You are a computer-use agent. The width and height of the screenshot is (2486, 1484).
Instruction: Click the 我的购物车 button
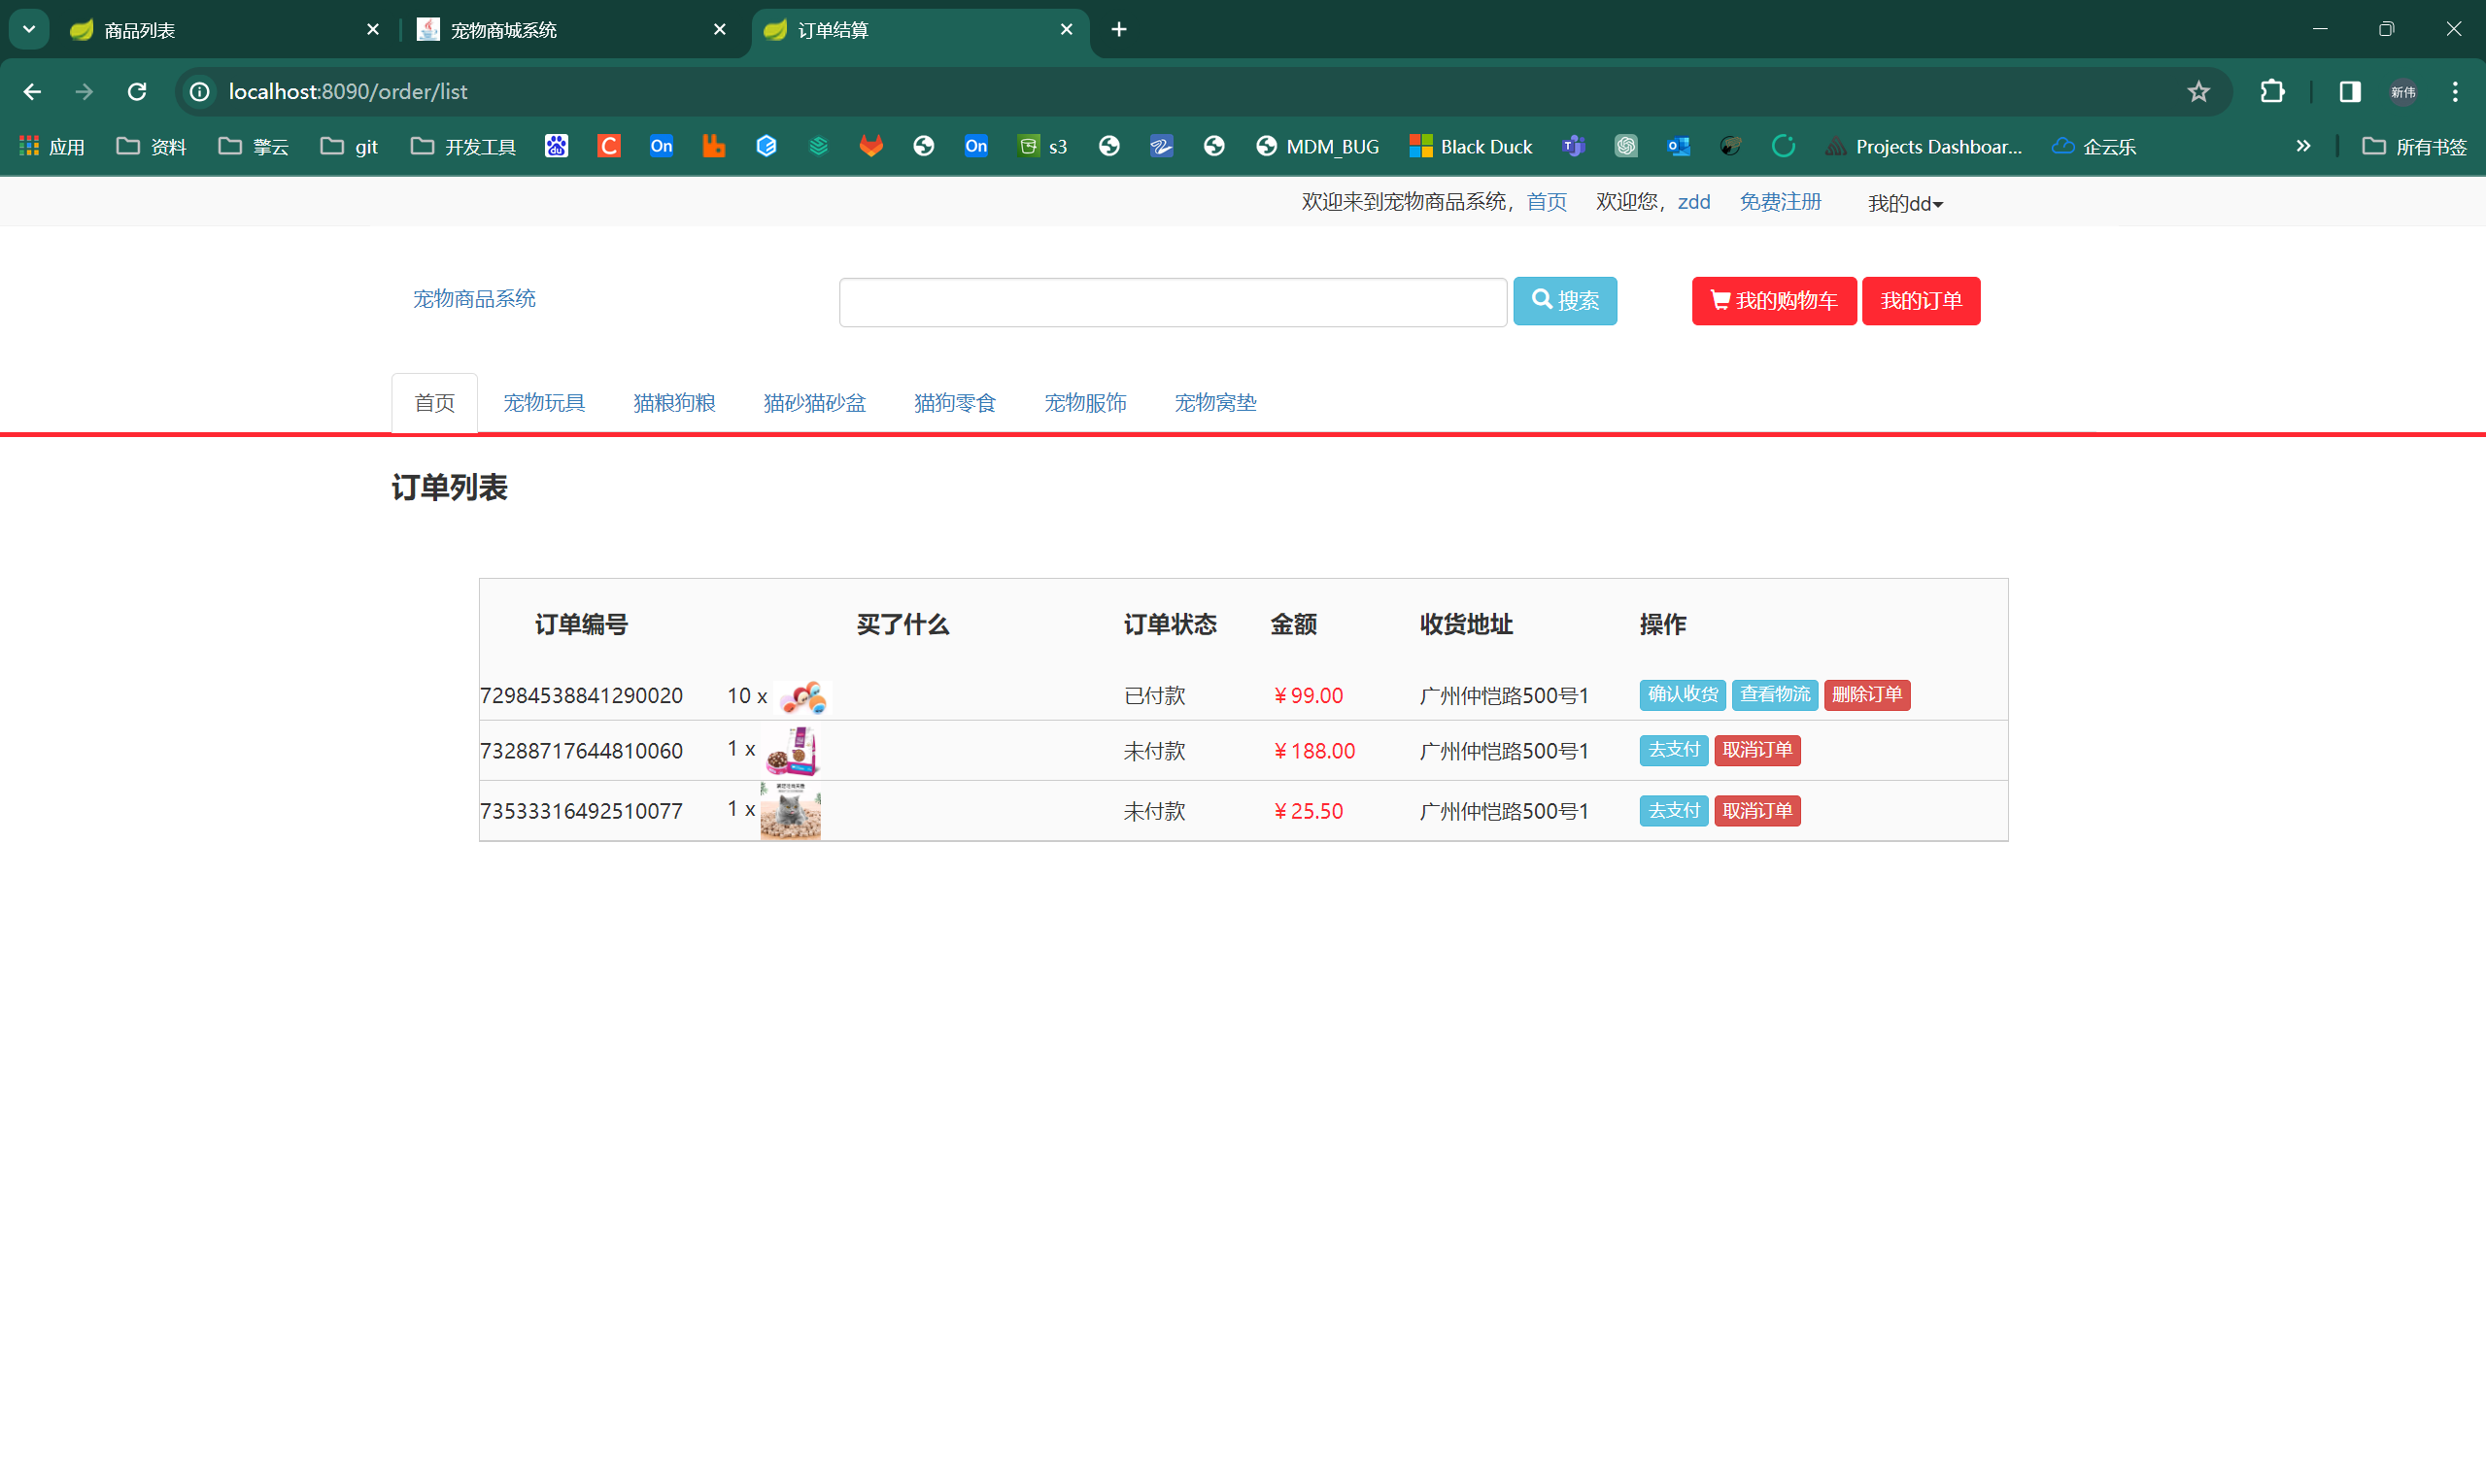click(x=1773, y=301)
